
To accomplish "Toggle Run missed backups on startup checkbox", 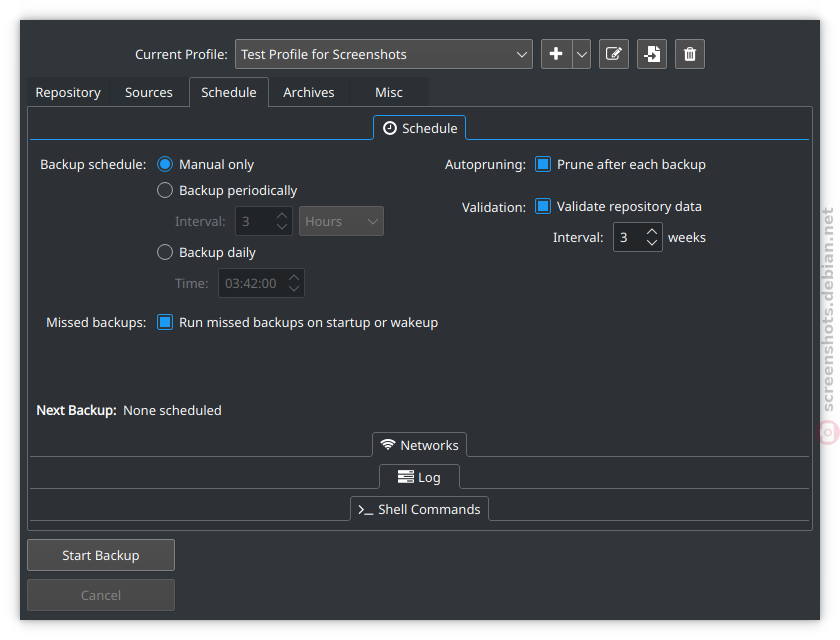I will (x=166, y=322).
